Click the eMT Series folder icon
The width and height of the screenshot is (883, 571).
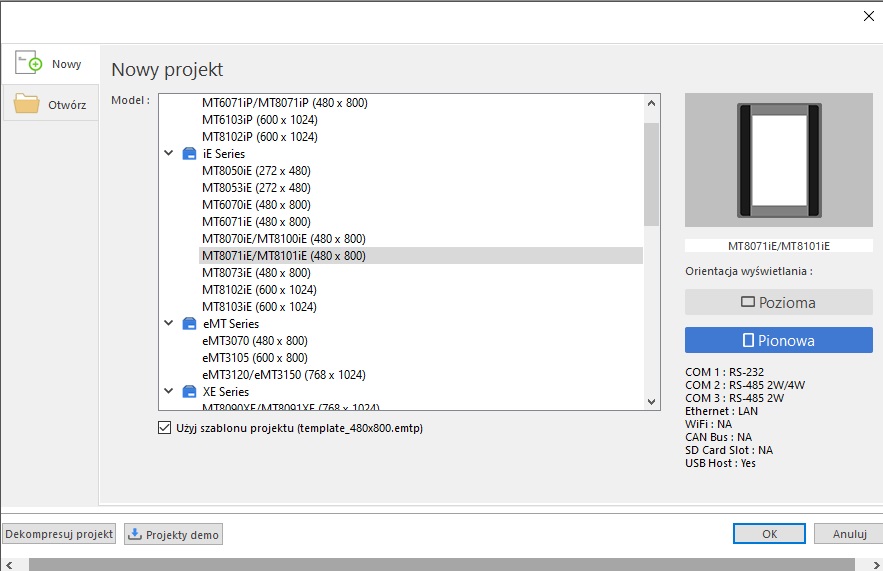click(190, 324)
